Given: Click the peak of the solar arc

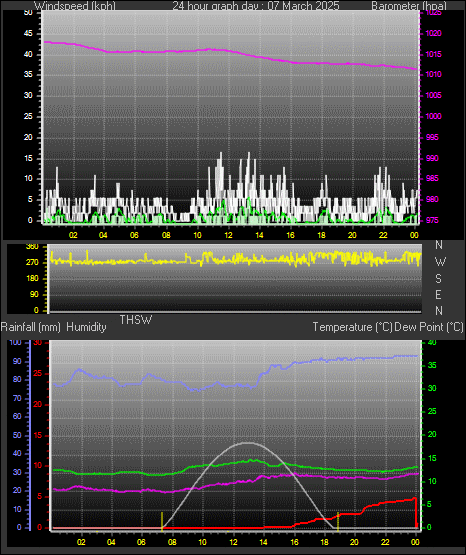Looking at the screenshot, I should point(248,443).
